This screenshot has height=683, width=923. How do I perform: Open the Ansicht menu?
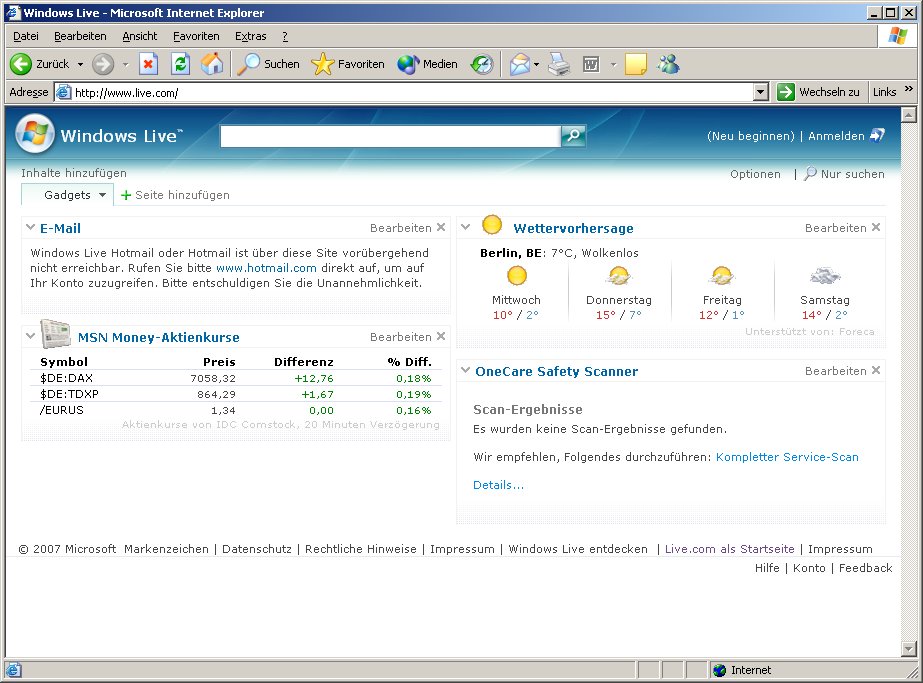point(140,37)
